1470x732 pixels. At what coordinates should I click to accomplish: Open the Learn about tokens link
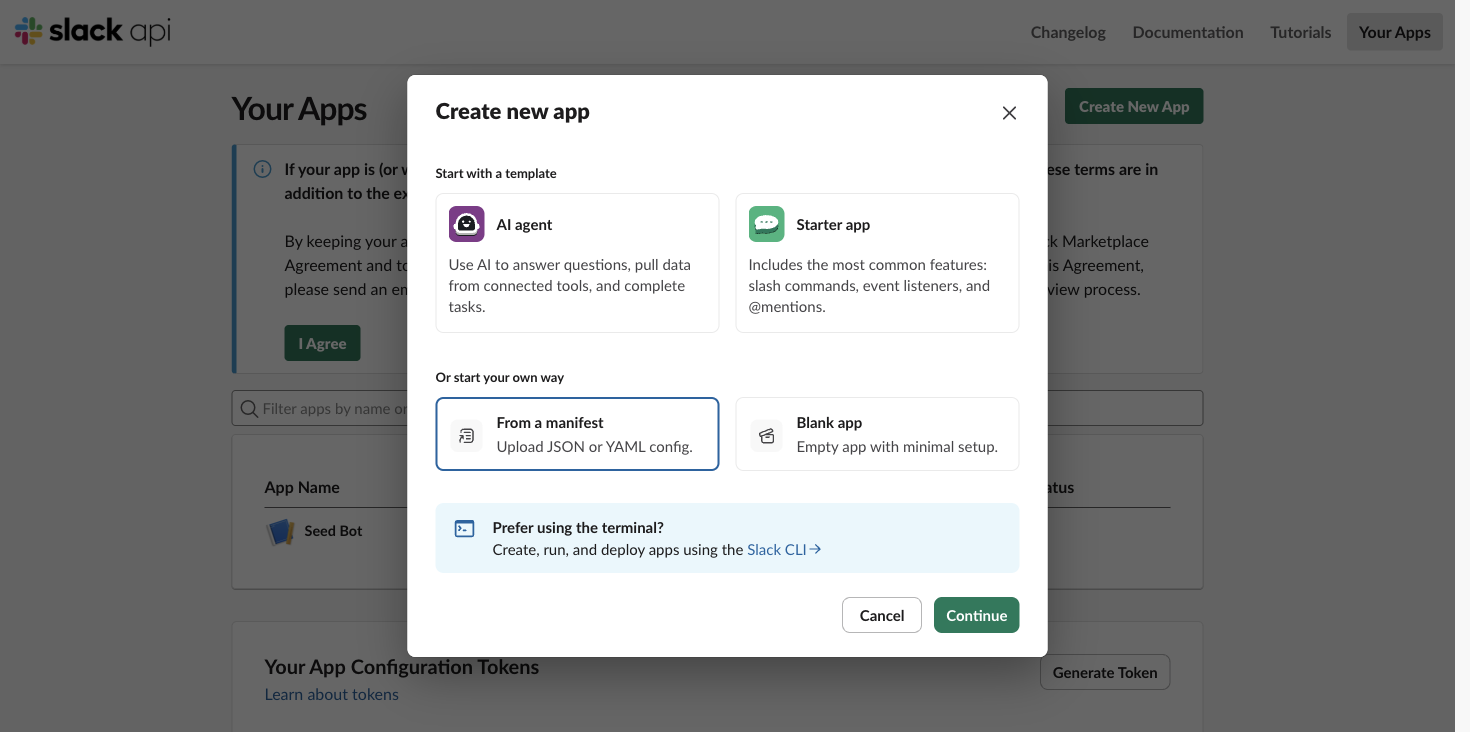(331, 694)
